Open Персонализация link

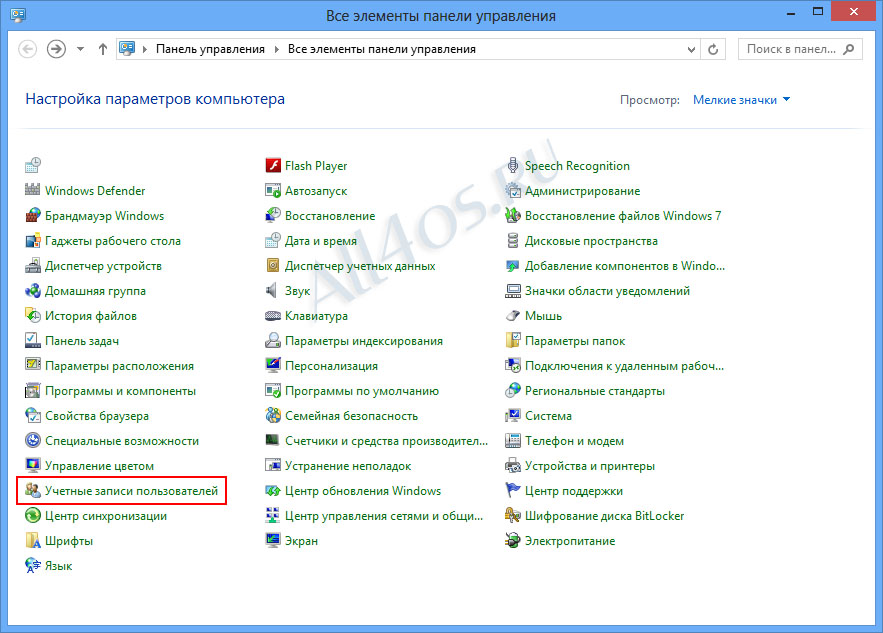click(x=331, y=365)
